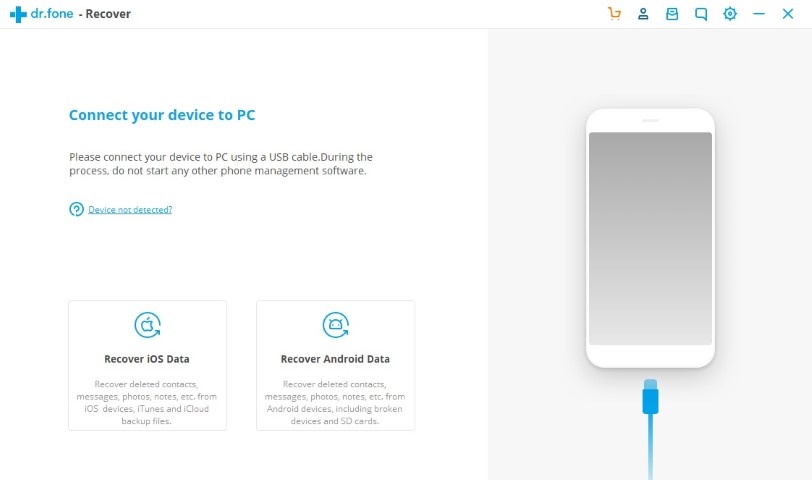This screenshot has width=812, height=480.
Task: Open the feedback chat bubble icon
Action: point(701,14)
